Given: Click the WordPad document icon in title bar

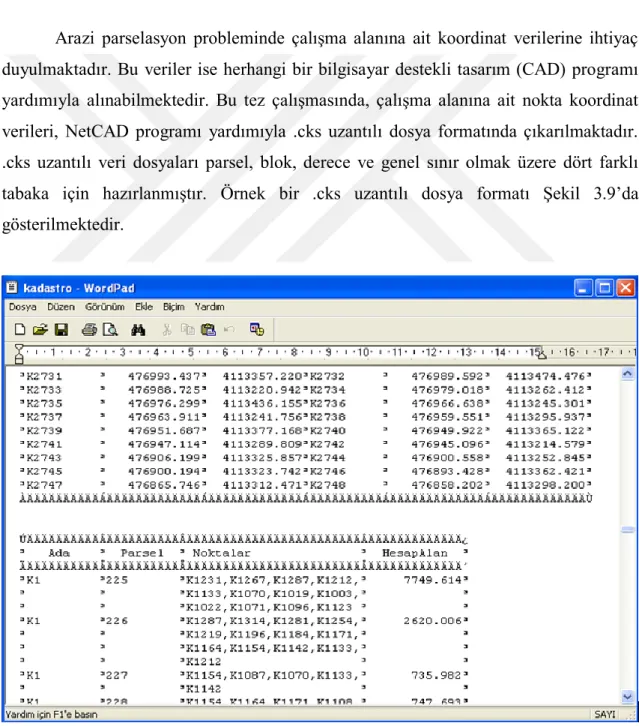Looking at the screenshot, I should pyautogui.click(x=12, y=288).
